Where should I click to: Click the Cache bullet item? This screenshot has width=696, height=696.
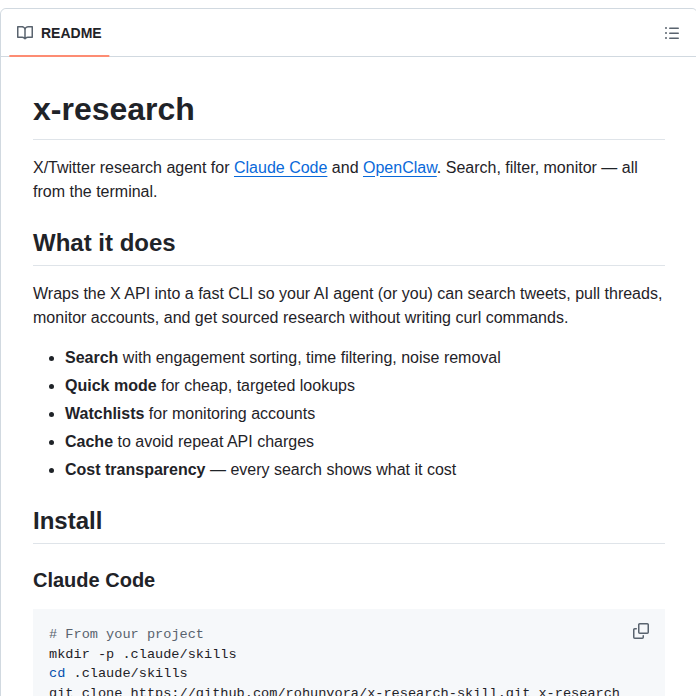[89, 441]
